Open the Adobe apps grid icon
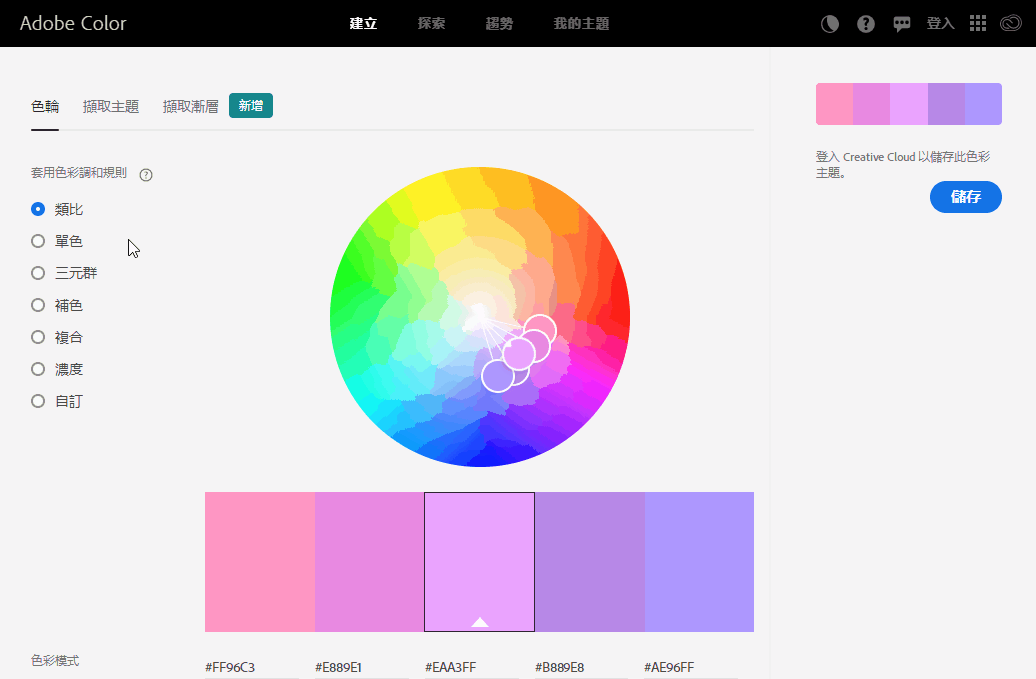The height and width of the screenshot is (679, 1036). click(978, 24)
